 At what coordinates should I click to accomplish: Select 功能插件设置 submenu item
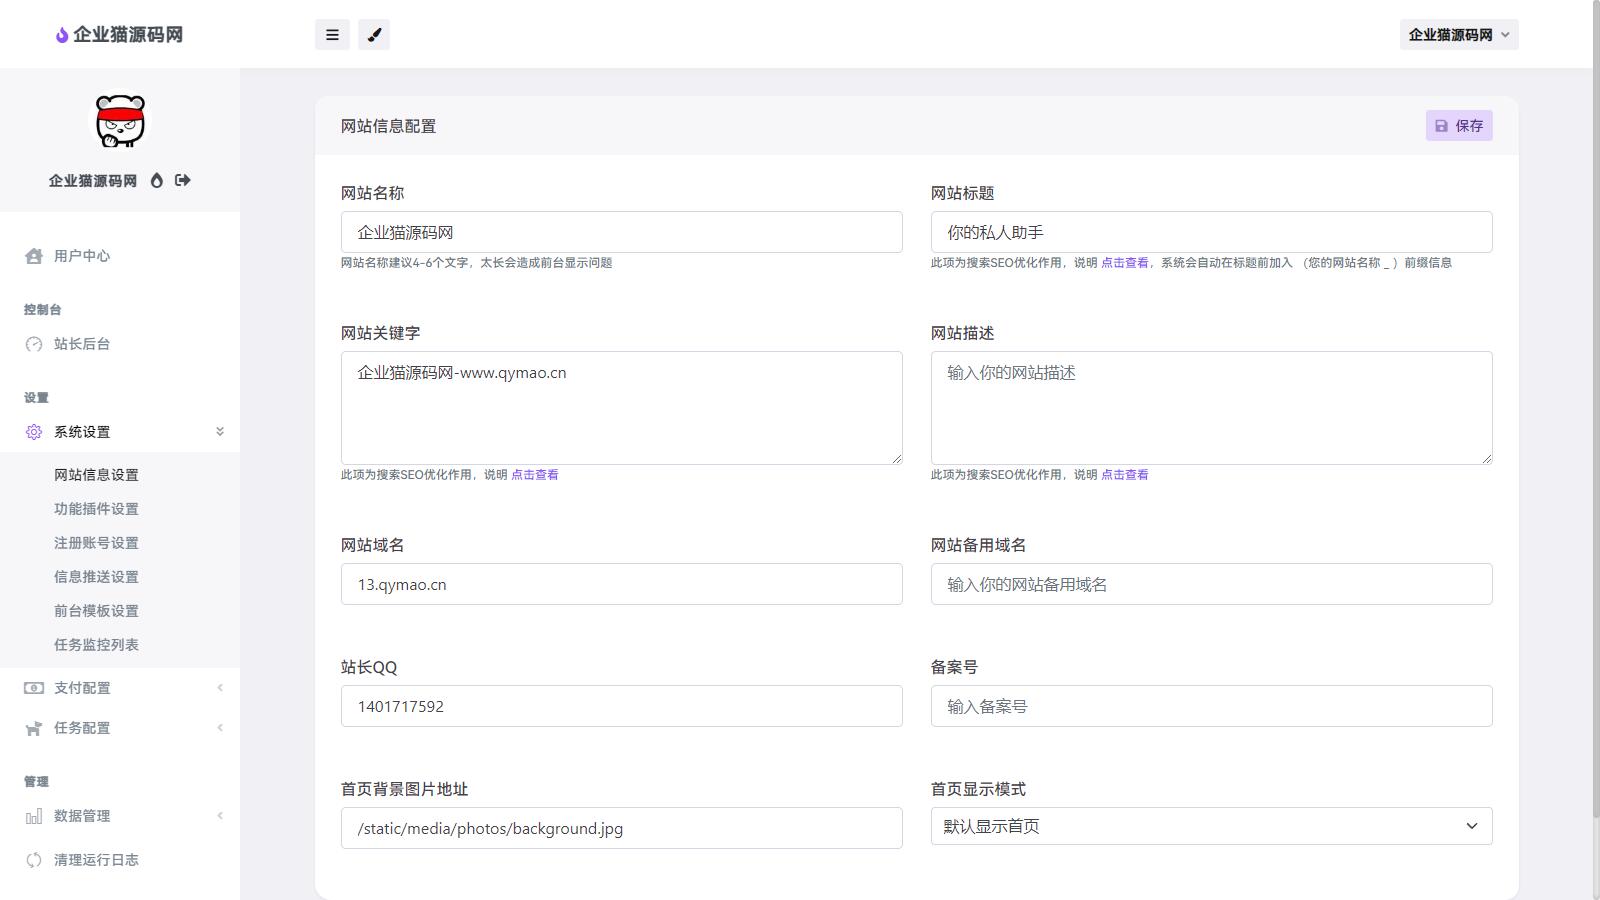(x=96, y=509)
